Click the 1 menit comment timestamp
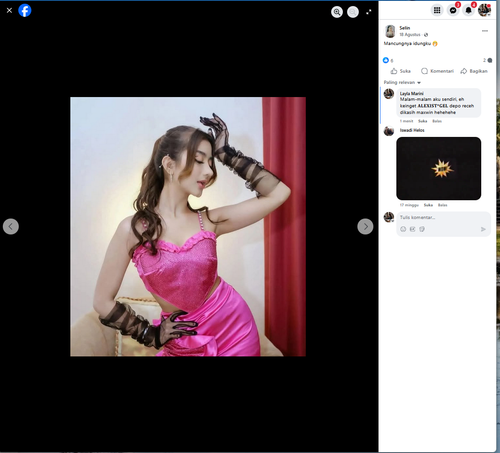This screenshot has height=453, width=500. (x=406, y=121)
